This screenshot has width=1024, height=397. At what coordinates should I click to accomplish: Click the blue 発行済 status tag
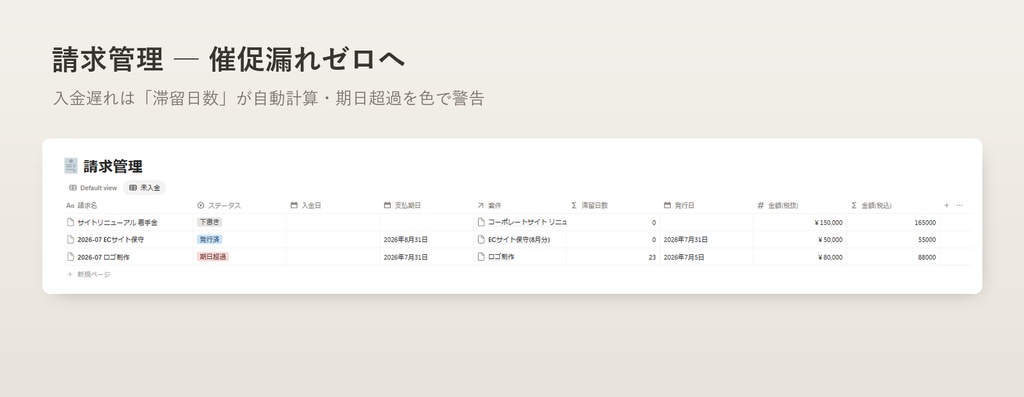click(210, 240)
